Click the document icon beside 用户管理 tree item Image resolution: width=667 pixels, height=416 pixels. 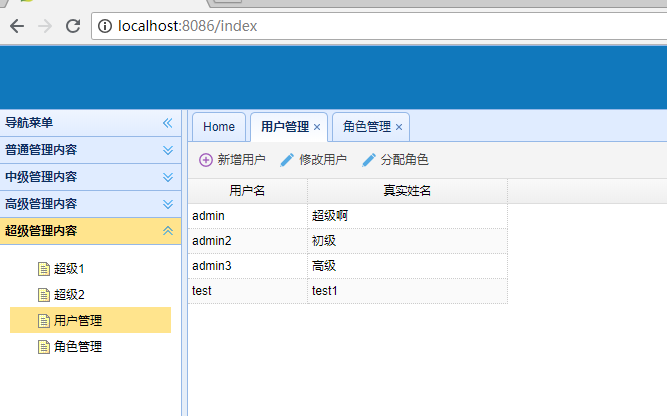coord(44,321)
